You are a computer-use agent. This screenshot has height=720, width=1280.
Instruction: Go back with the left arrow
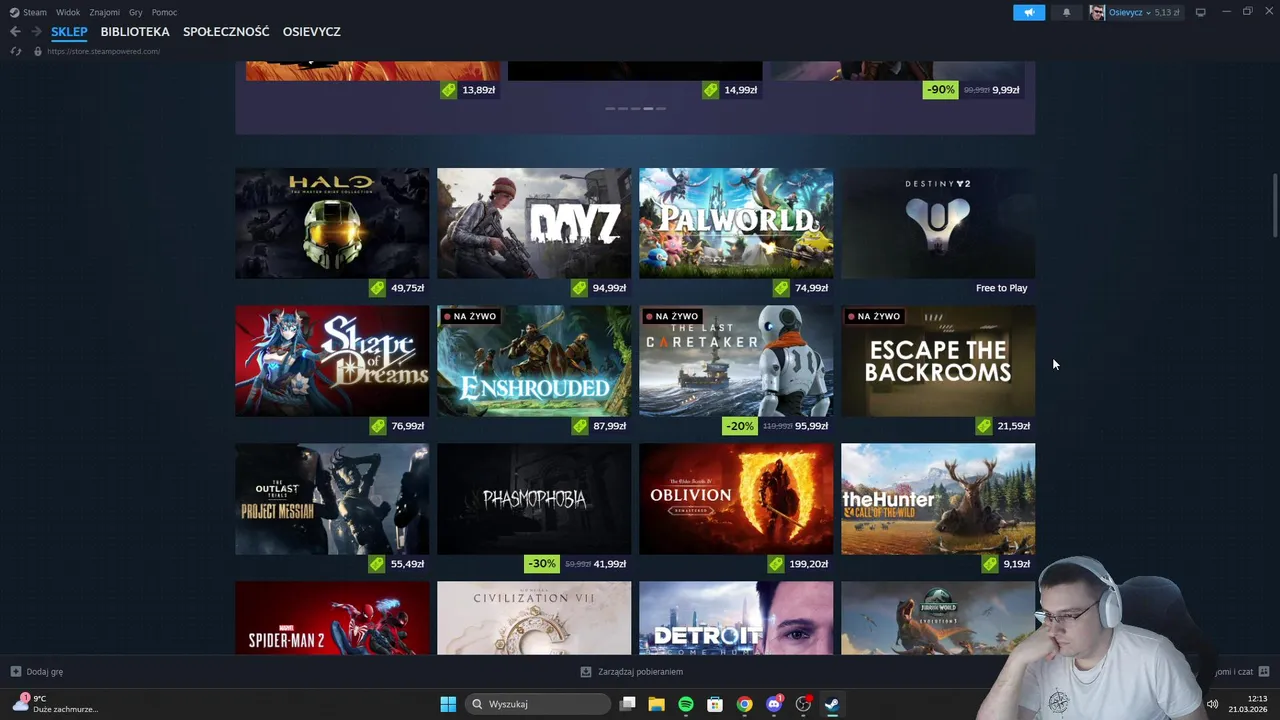pos(15,32)
